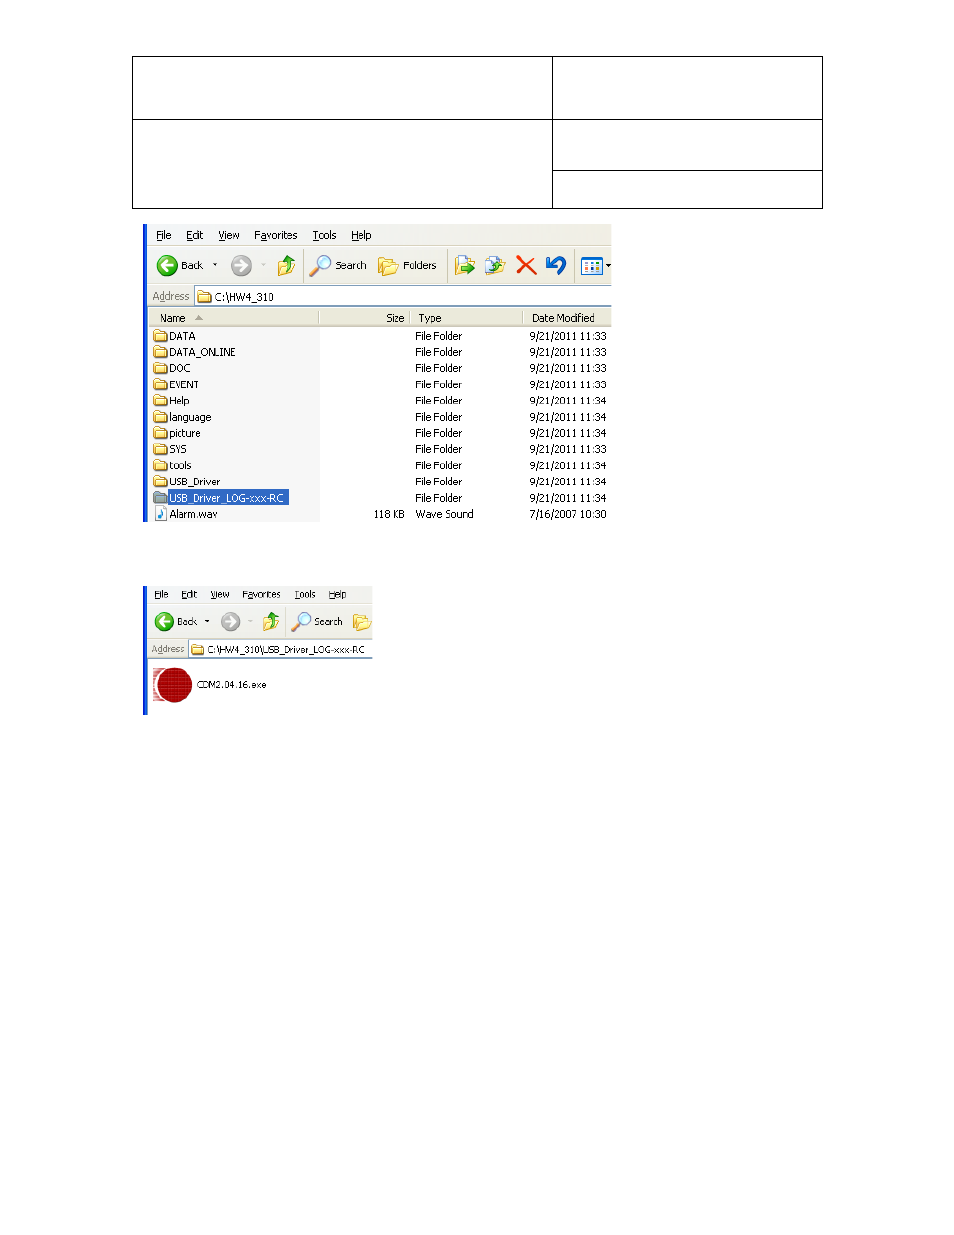Go up one level in USB_Driver_LOG-xxx-RC window

click(271, 622)
